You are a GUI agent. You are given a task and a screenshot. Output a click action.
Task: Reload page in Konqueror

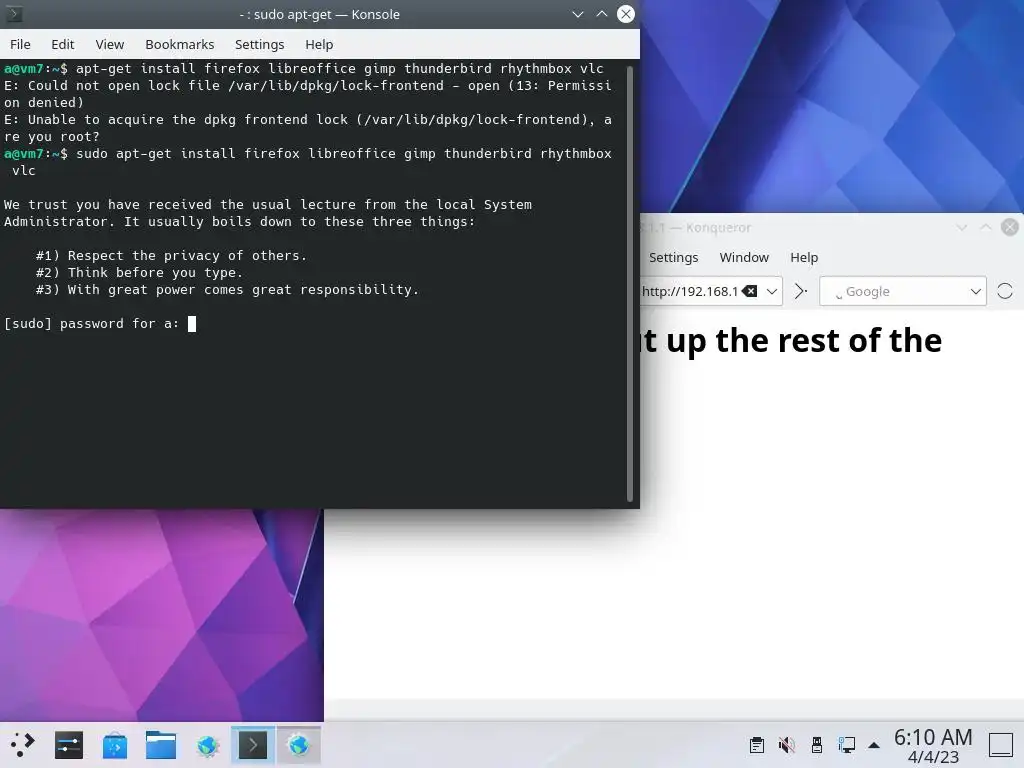[1005, 291]
